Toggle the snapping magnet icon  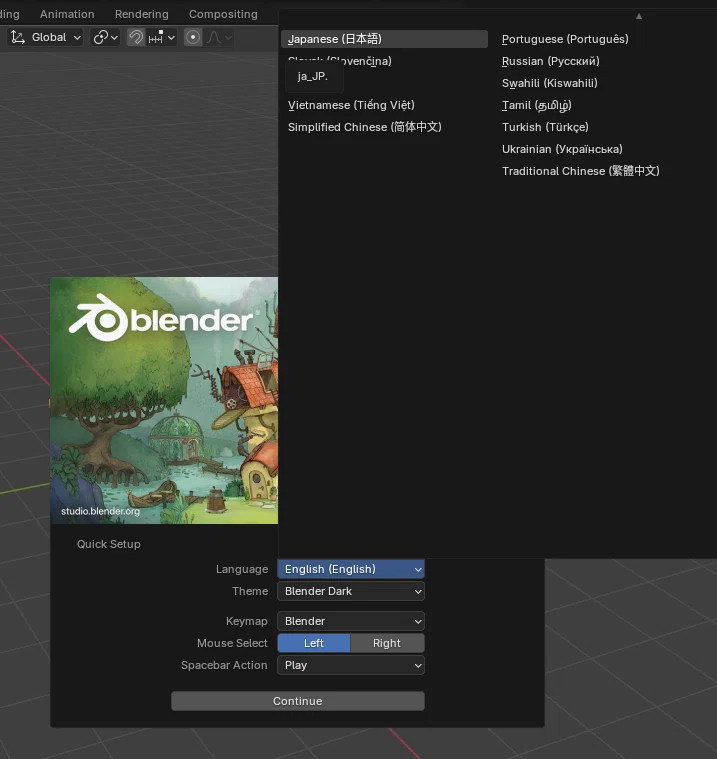(136, 37)
